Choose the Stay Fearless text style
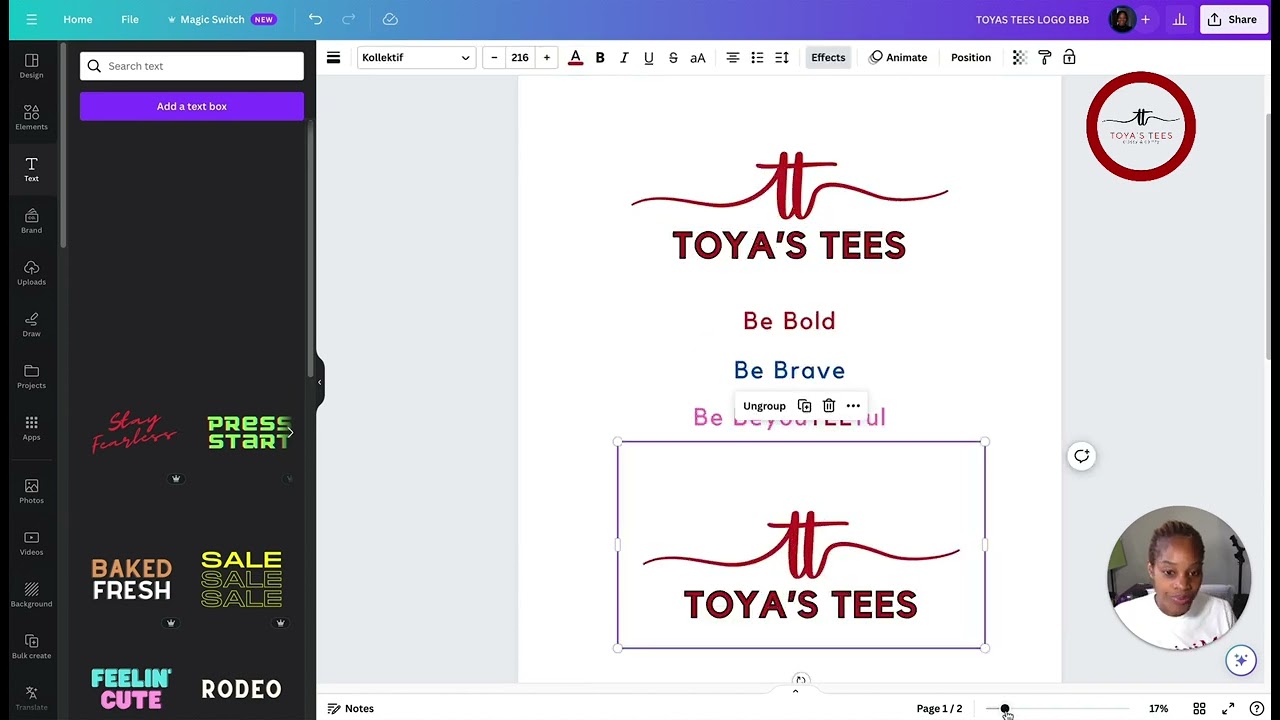The width and height of the screenshot is (1280, 720). [134, 432]
